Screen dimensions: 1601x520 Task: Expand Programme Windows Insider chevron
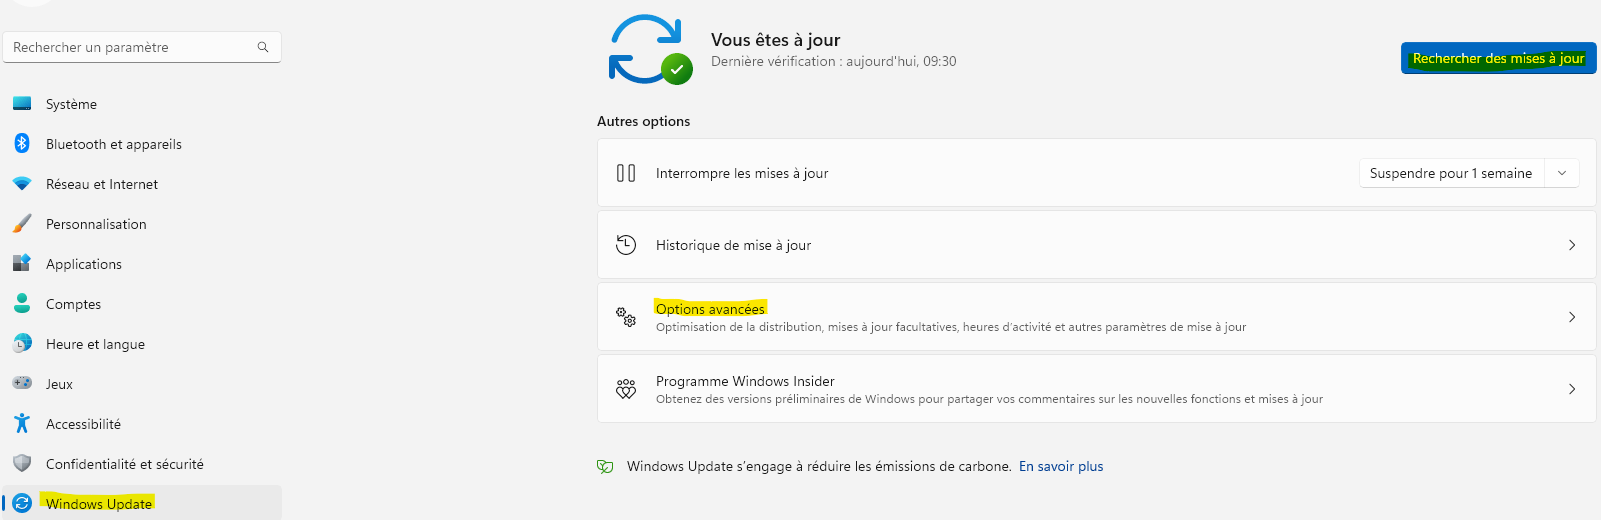click(1572, 389)
